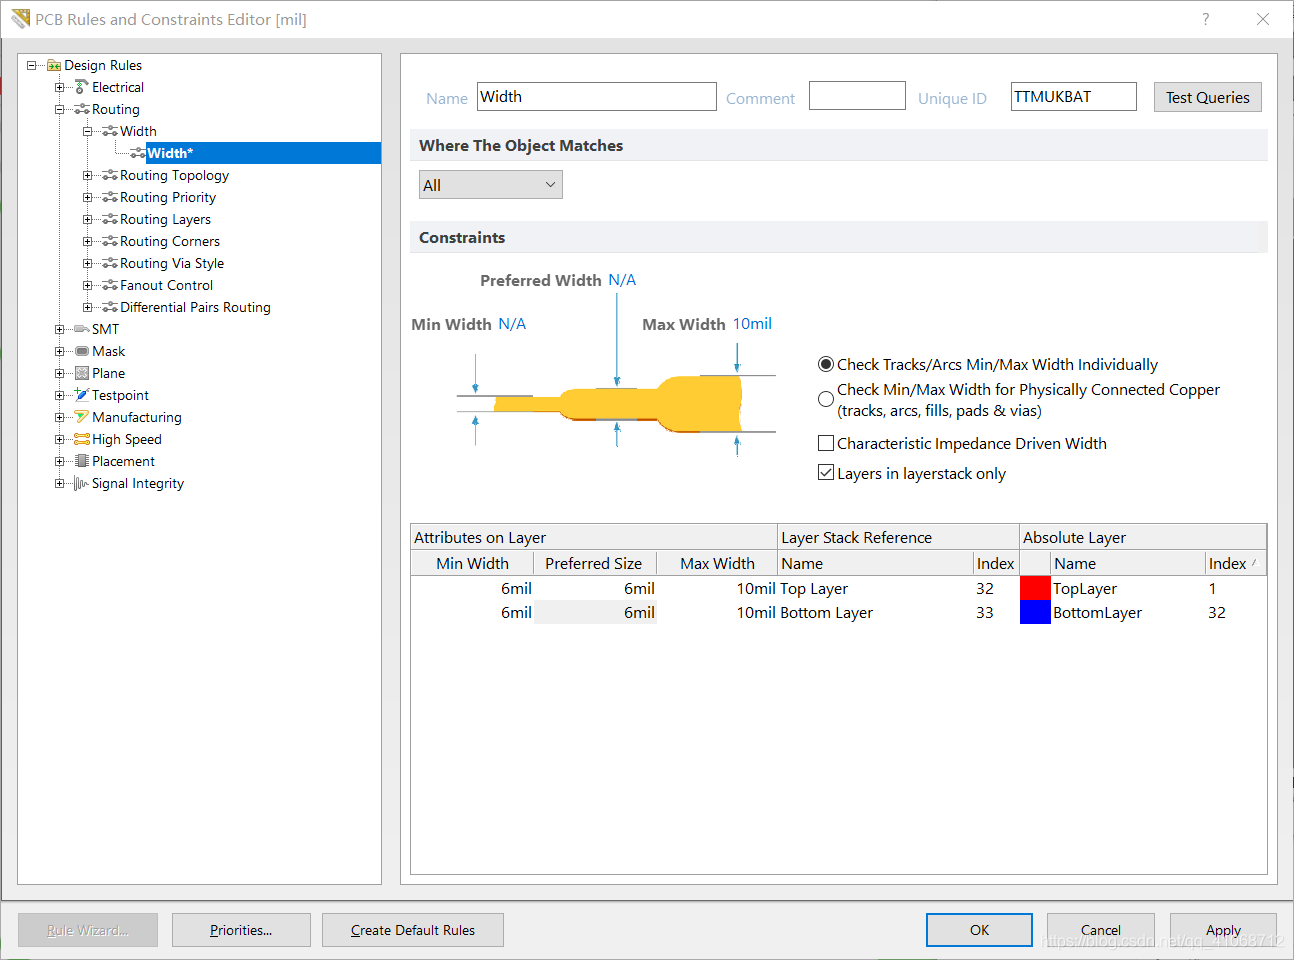Enable Characteristic Impedance Driven Width checkbox

[x=826, y=443]
